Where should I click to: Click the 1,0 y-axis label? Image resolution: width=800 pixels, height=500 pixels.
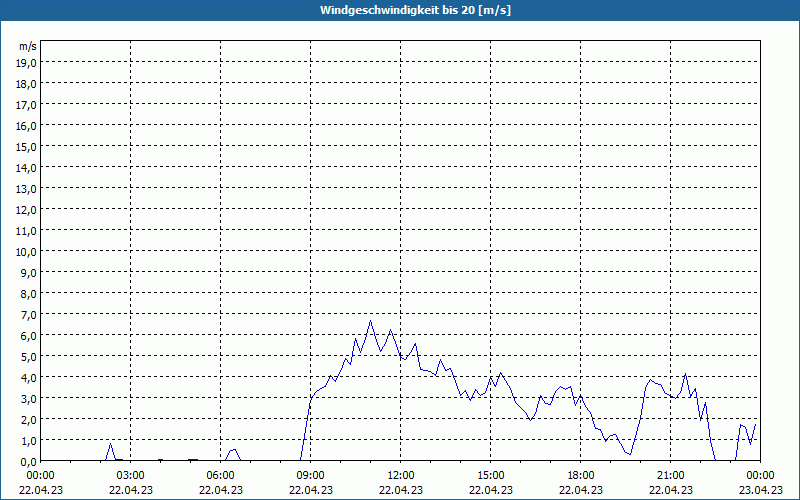click(x=29, y=441)
